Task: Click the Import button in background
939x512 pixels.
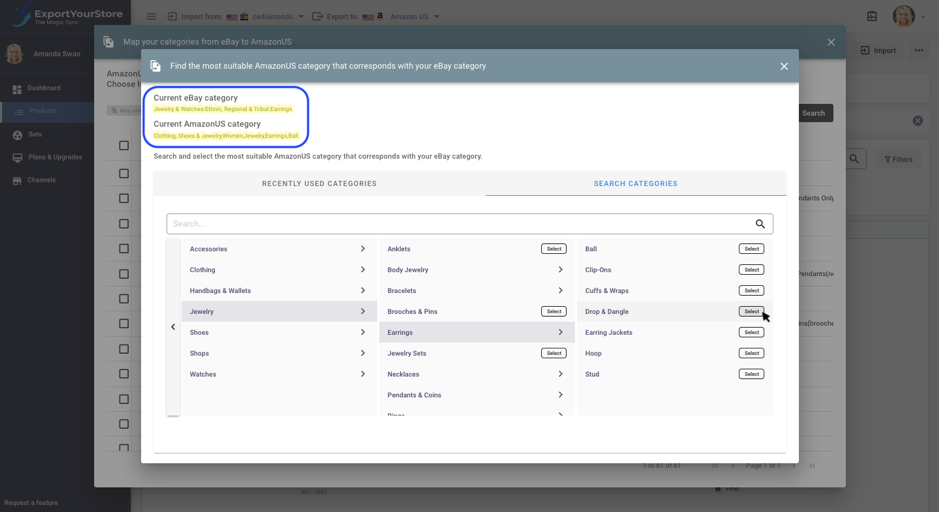Action: point(878,51)
